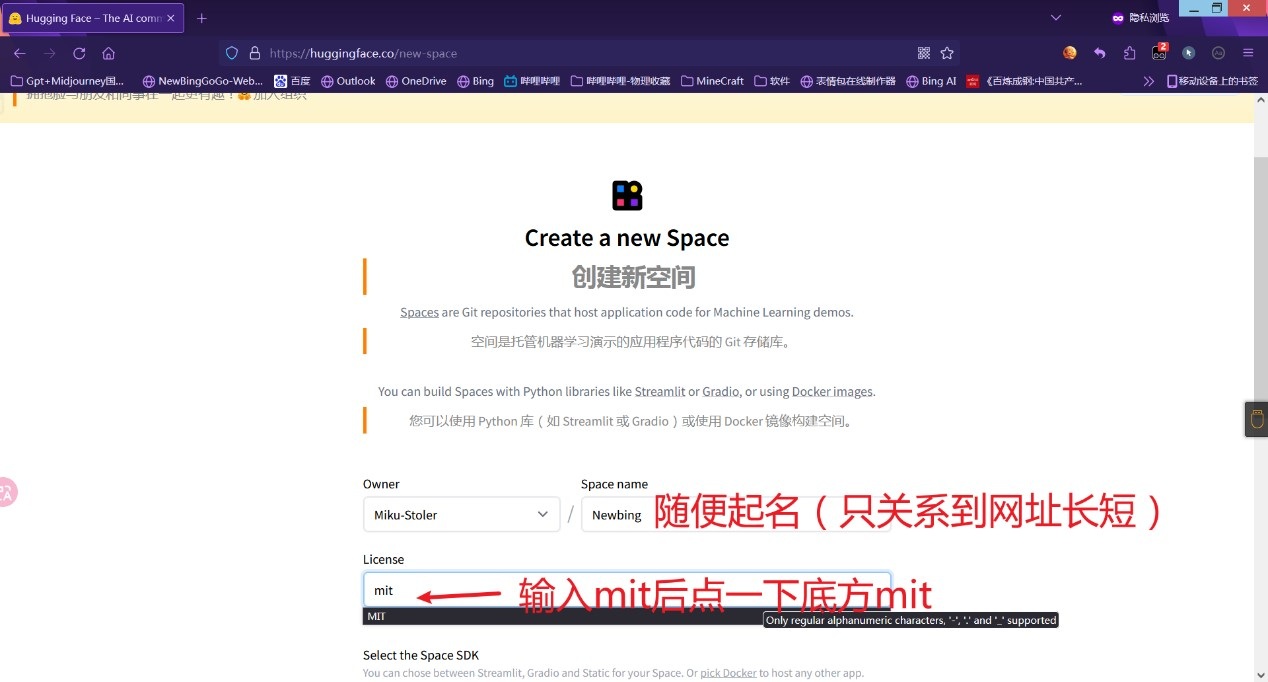The width and height of the screenshot is (1268, 682).
Task: Click the Hugging Face Spaces logo
Action: [627, 195]
